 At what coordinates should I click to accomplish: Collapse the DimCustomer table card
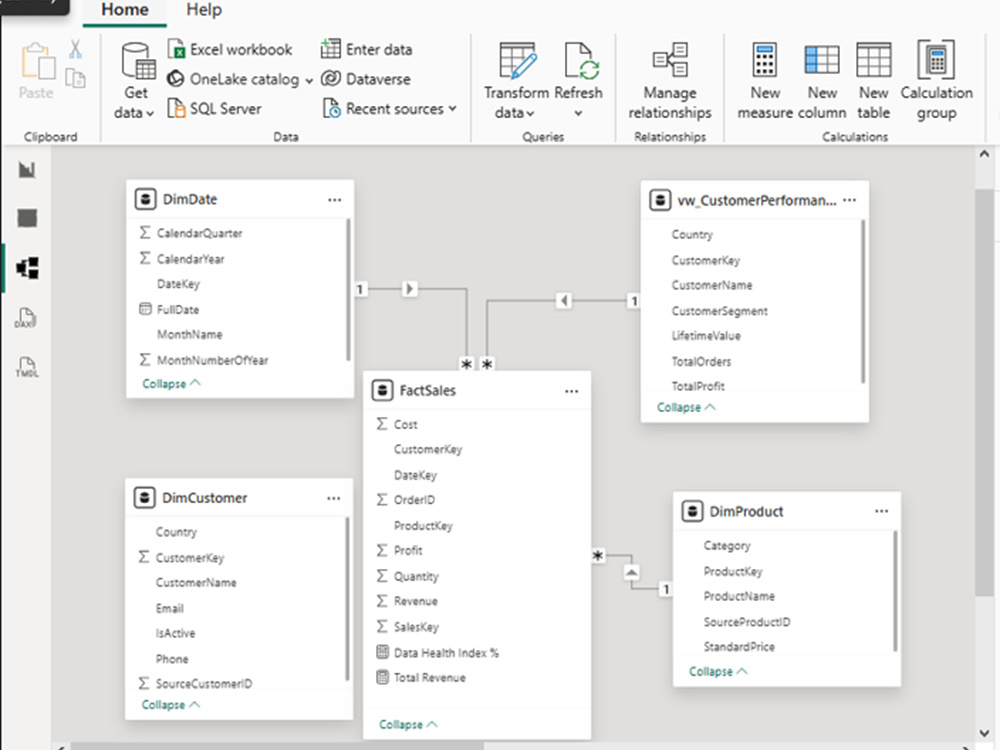click(x=170, y=705)
